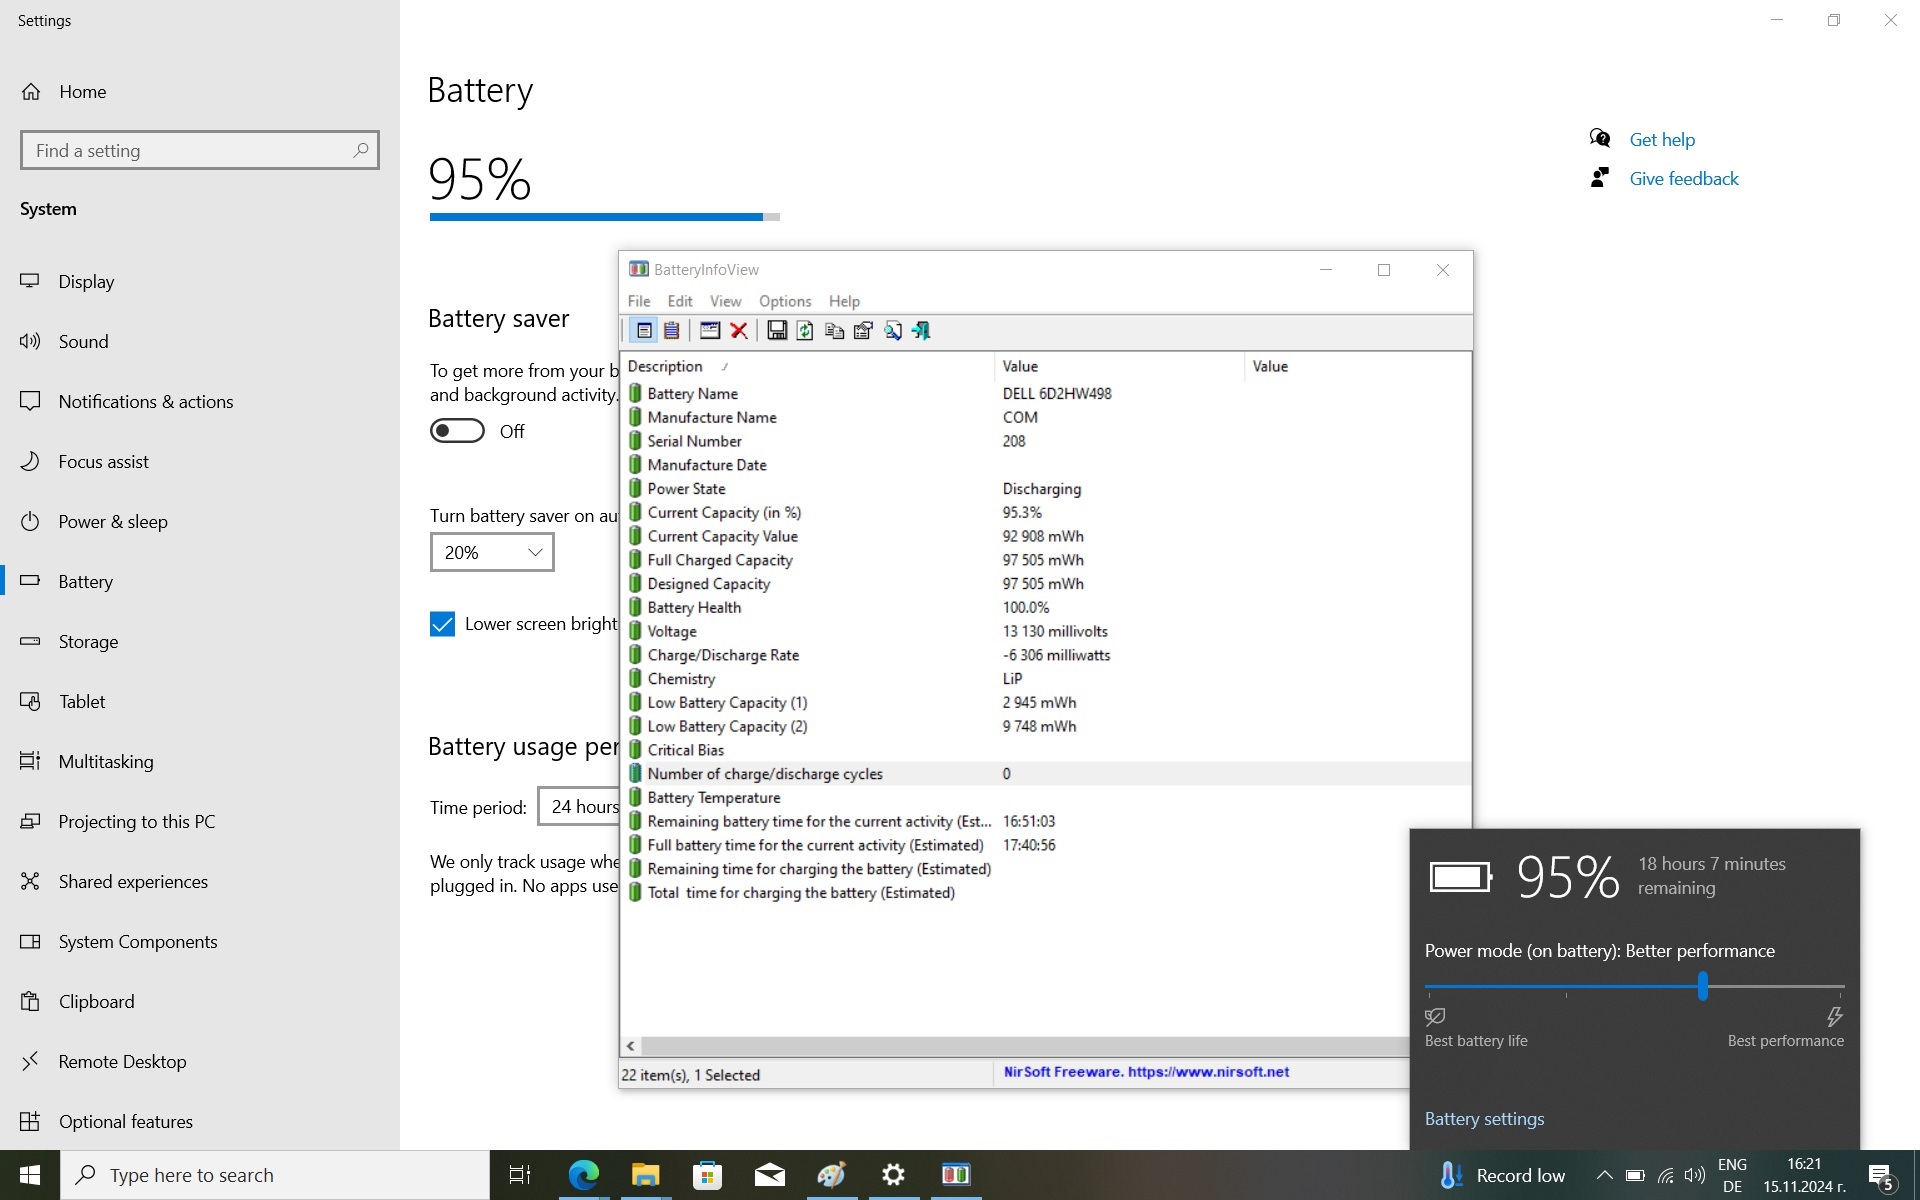Image resolution: width=1920 pixels, height=1200 pixels.
Task: Click the window-caption toolbar icon in BatteryInfoView
Action: coord(710,331)
